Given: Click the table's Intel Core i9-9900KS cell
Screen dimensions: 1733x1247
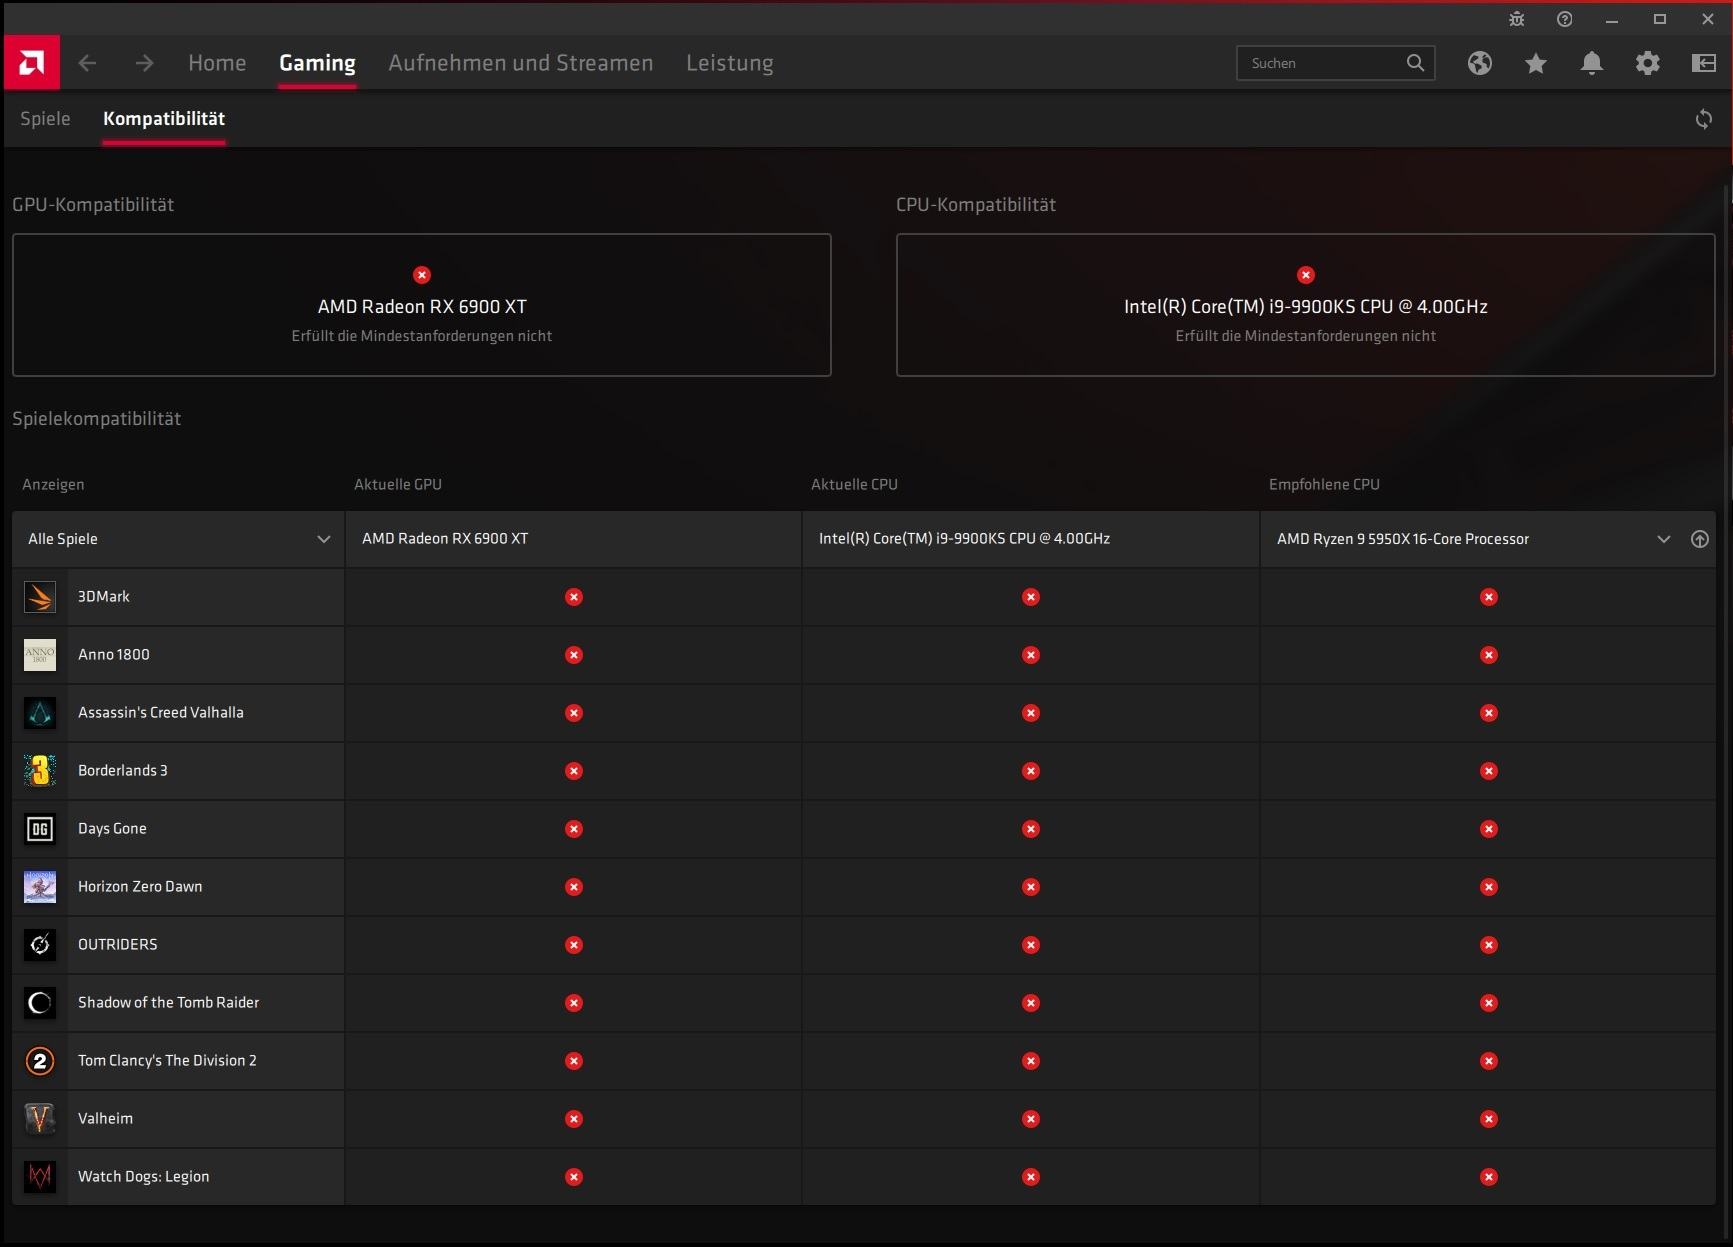Looking at the screenshot, I should 1031,539.
